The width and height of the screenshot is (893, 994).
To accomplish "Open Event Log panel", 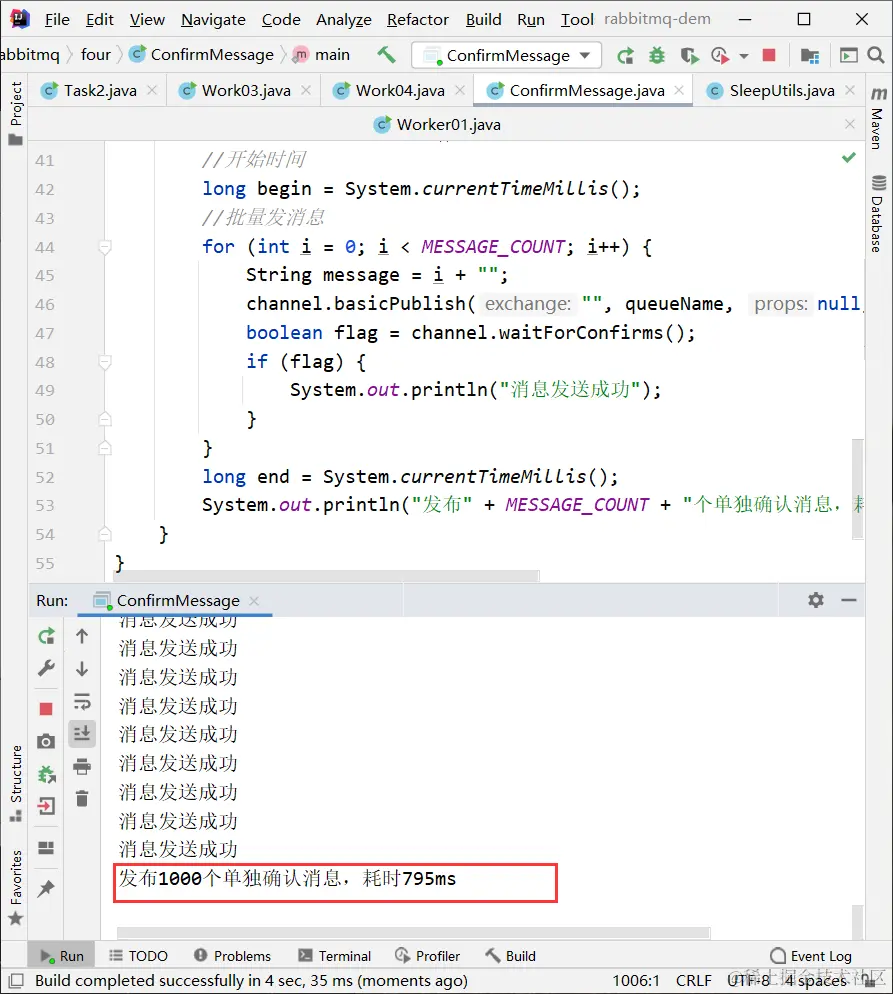I will coord(811,956).
